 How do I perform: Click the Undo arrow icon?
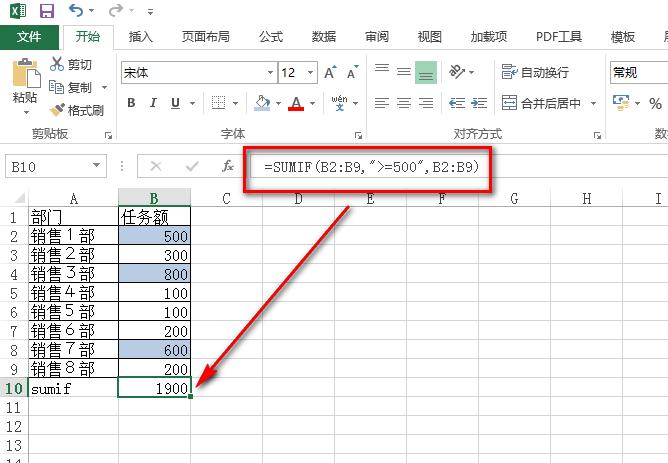[x=76, y=10]
